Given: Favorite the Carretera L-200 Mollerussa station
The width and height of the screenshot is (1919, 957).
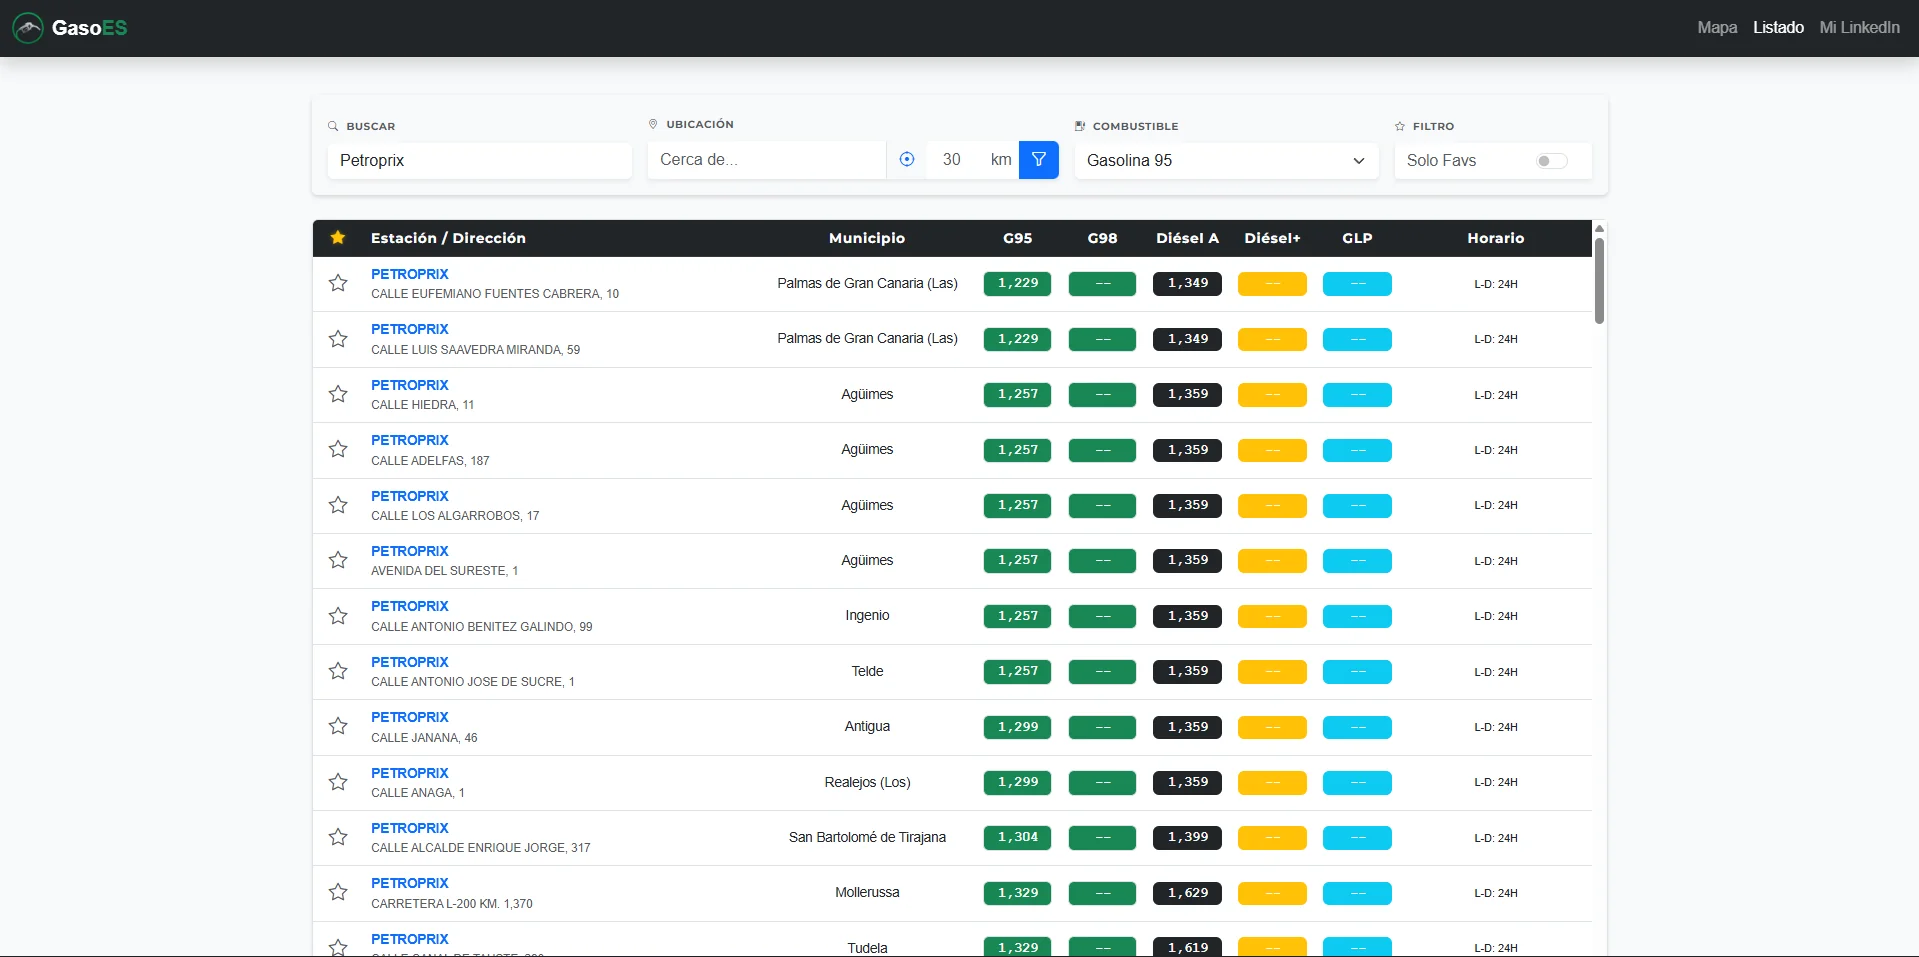Looking at the screenshot, I should pyautogui.click(x=338, y=892).
